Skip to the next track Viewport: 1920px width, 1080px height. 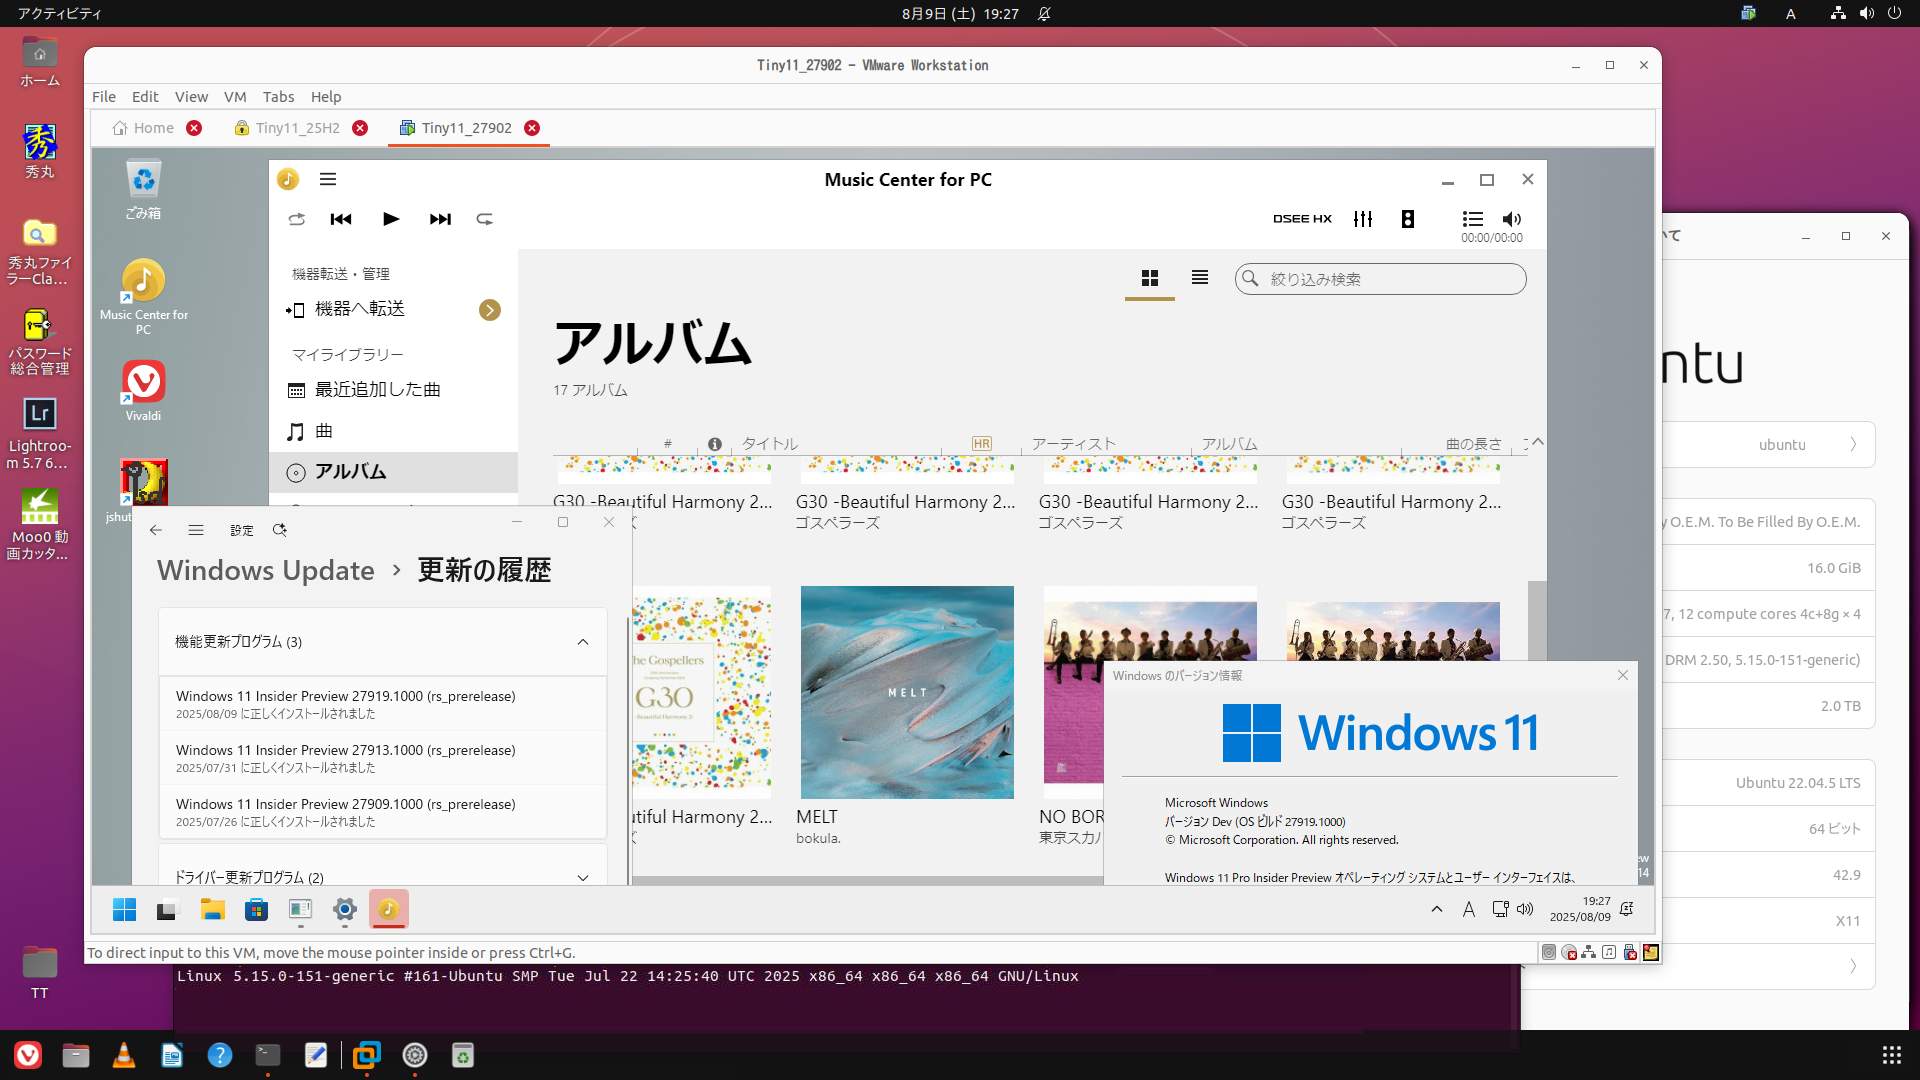tap(440, 219)
